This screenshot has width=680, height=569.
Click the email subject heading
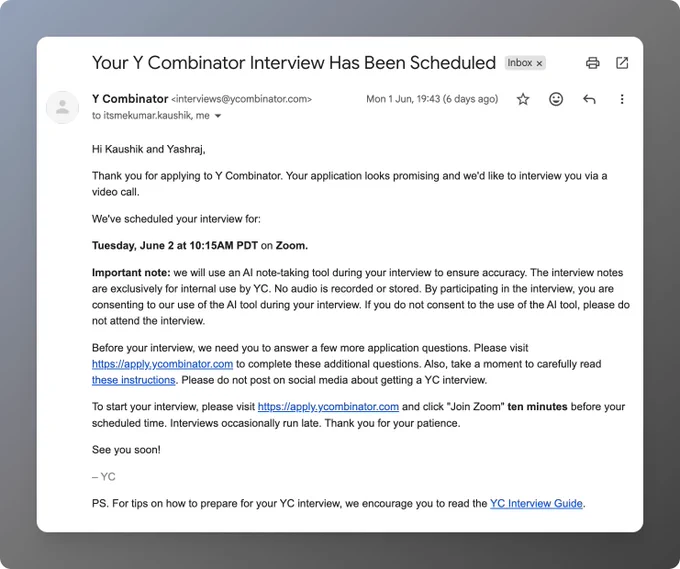294,63
